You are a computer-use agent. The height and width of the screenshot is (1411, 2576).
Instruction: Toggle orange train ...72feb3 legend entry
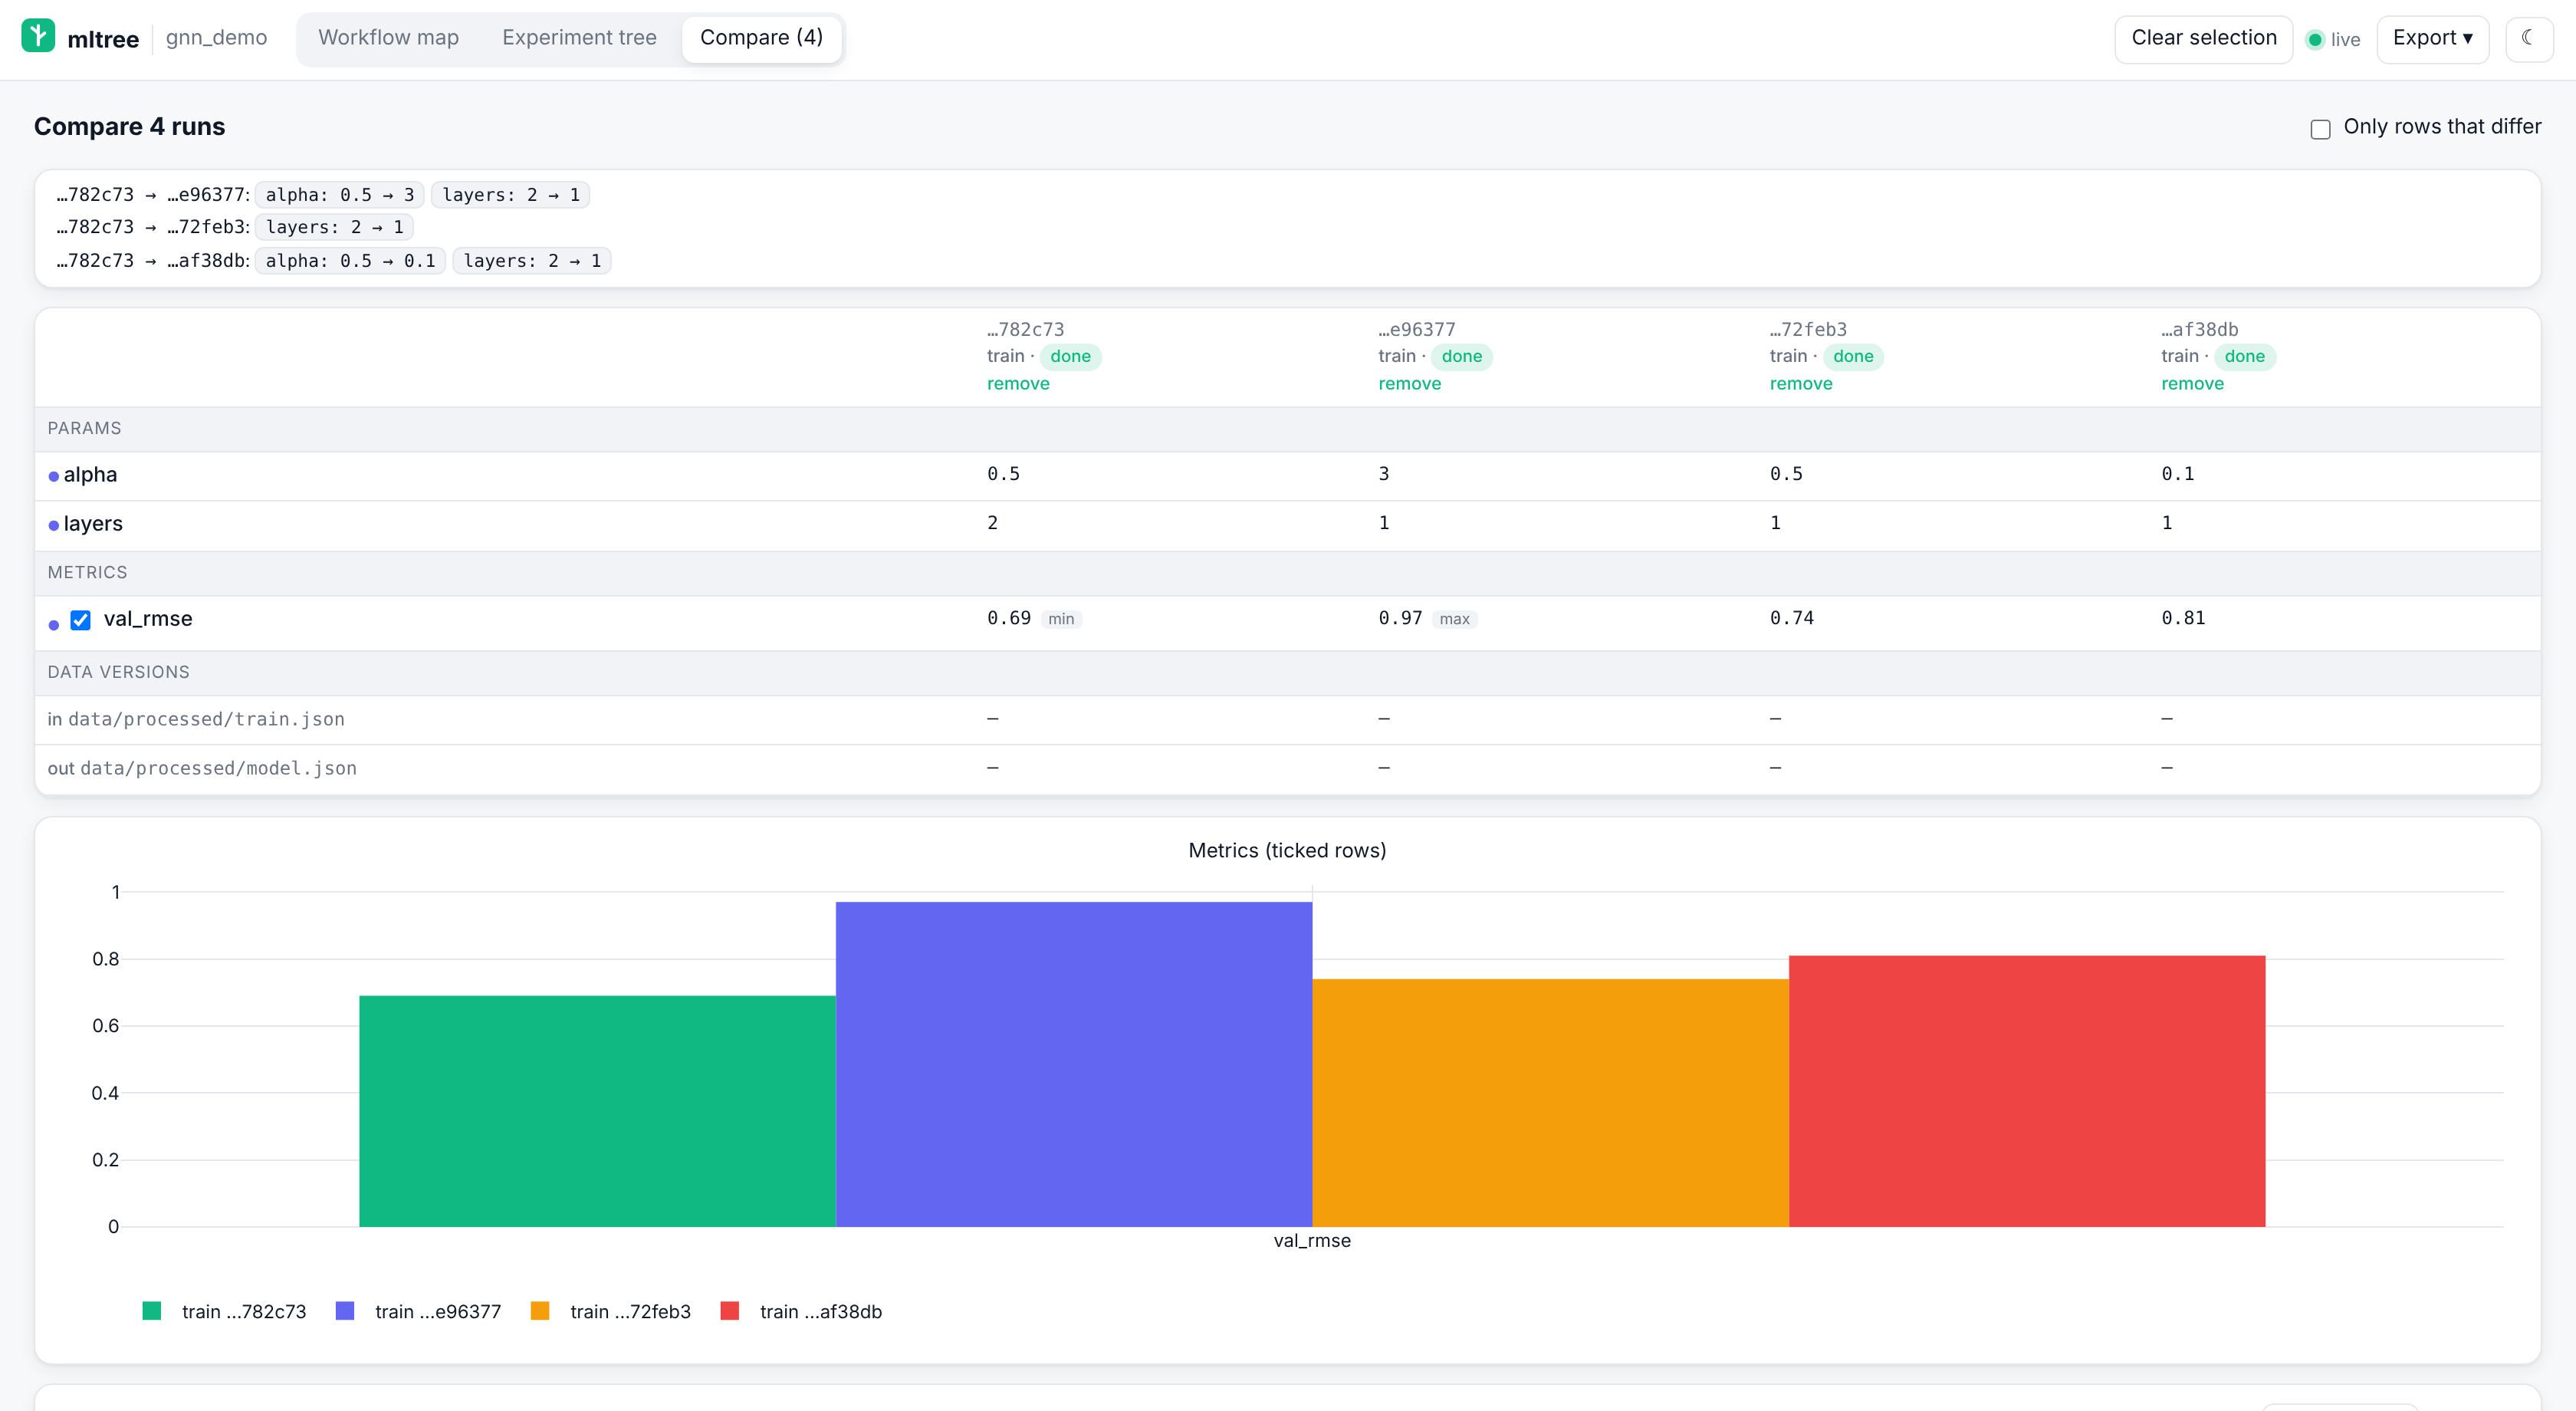click(611, 1311)
